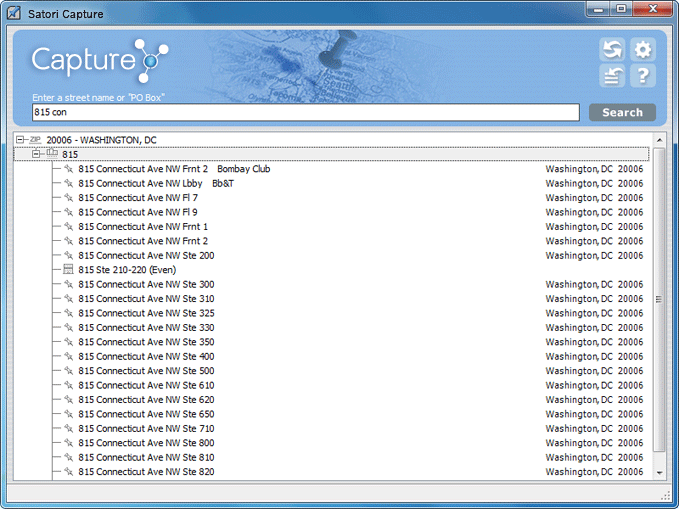Focus the street name search field
679x509 pixels.
click(306, 112)
